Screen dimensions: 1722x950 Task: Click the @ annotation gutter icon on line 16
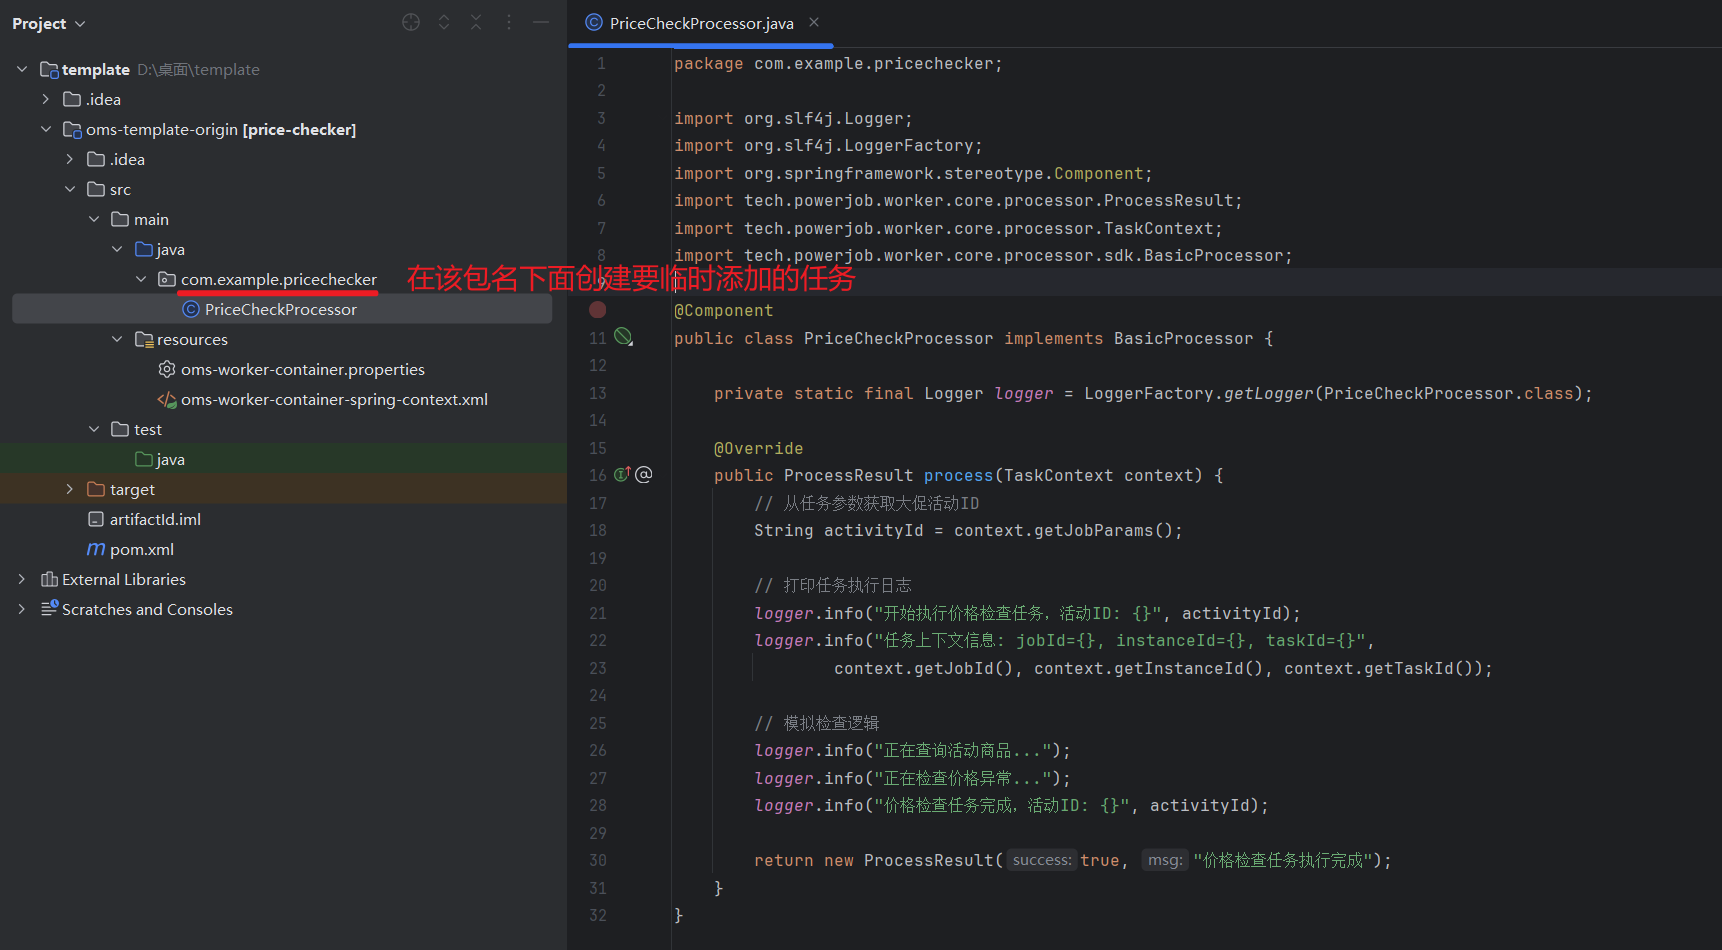pos(644,474)
